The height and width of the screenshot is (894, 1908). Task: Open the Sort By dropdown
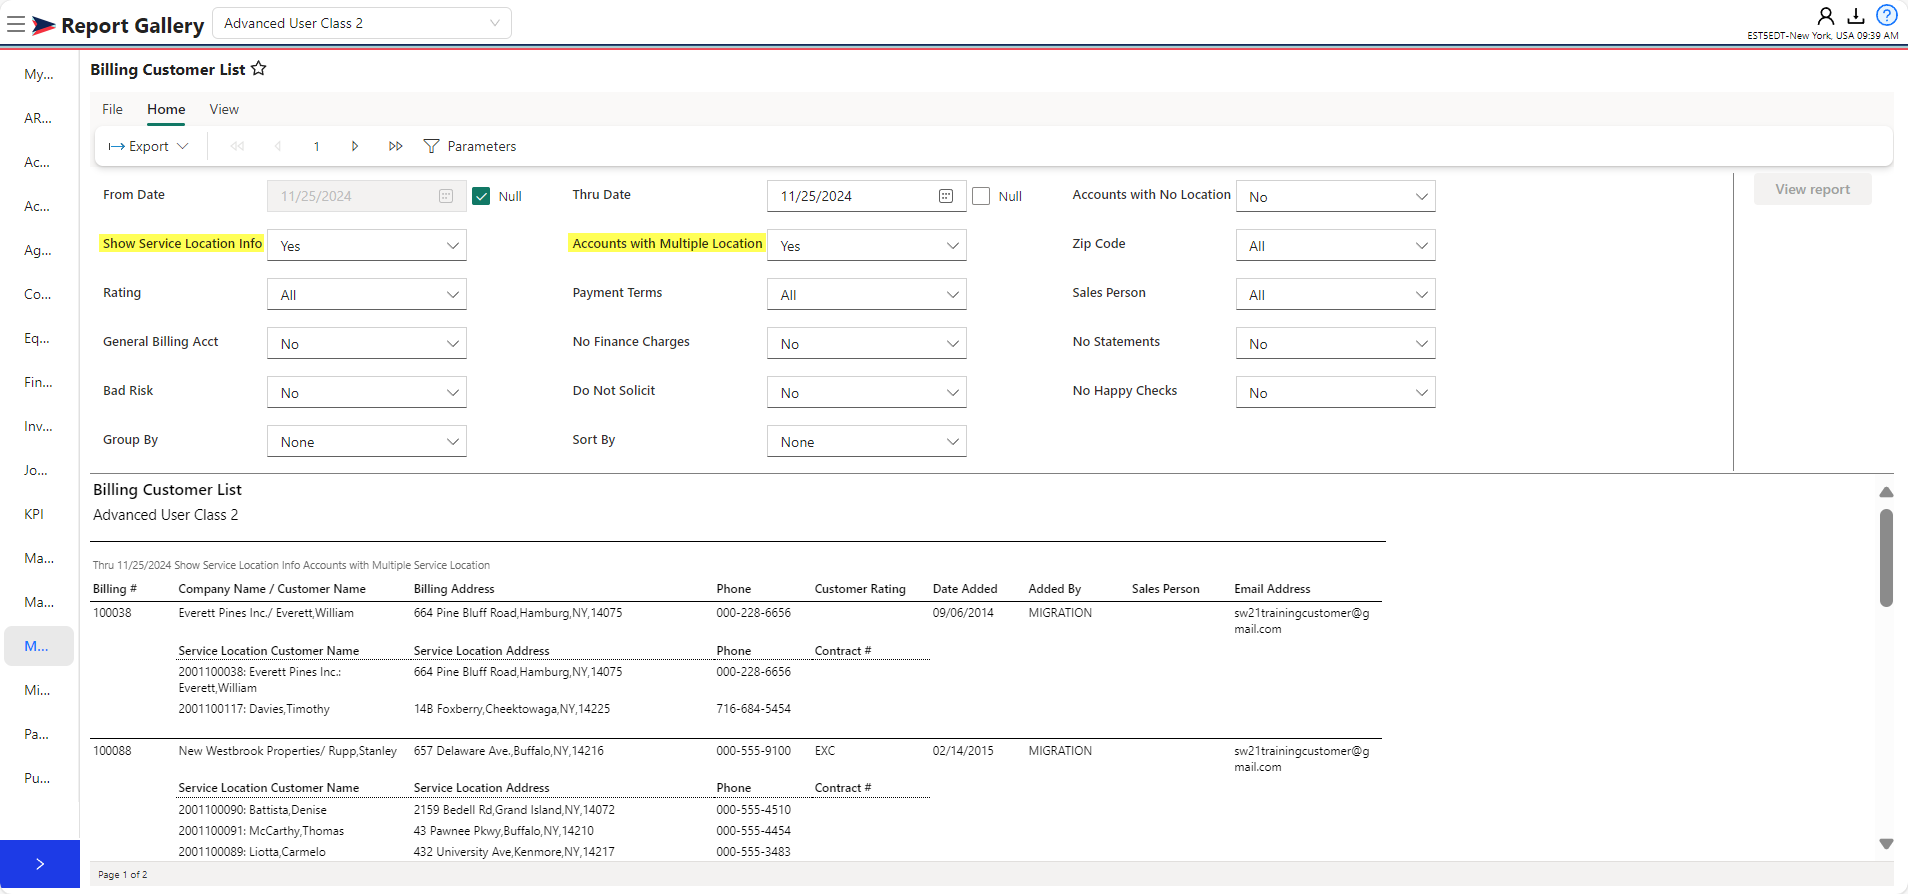click(x=867, y=441)
